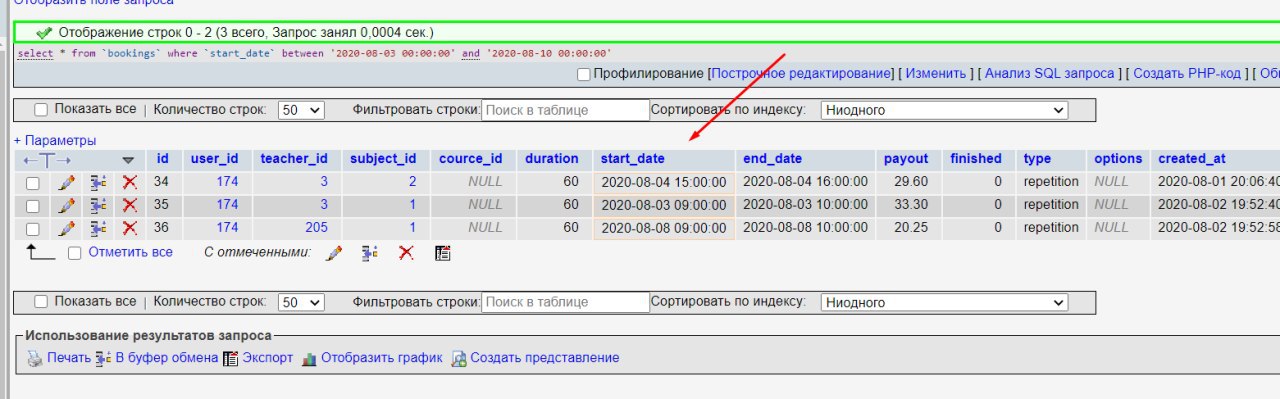This screenshot has height=399, width=1280.
Task: Tick the checkbox for row id 36
Action: pyautogui.click(x=33, y=229)
